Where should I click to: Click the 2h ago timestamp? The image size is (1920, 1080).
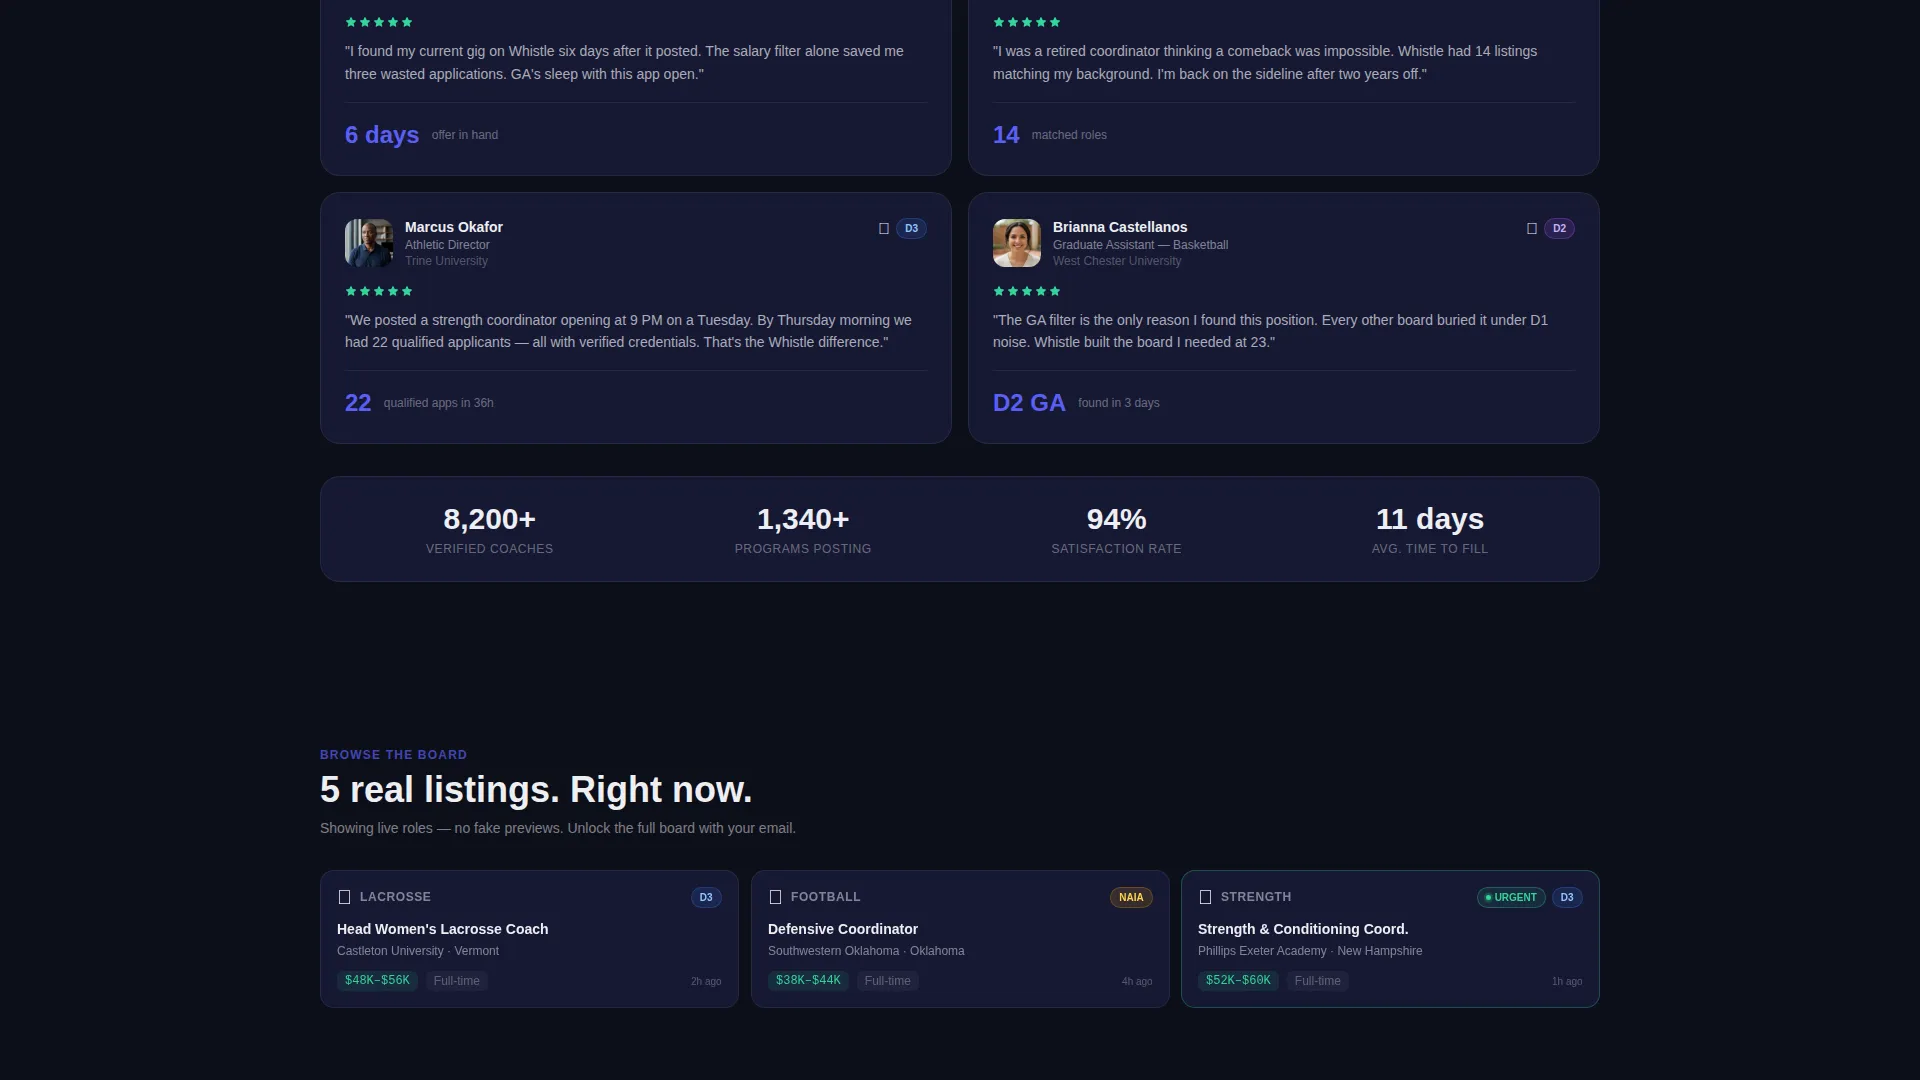[x=706, y=982]
